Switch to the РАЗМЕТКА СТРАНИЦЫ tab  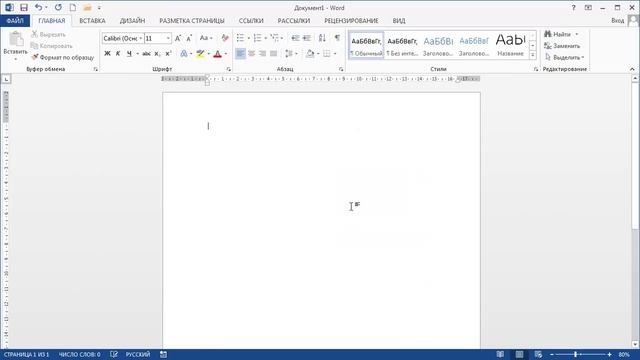point(192,20)
